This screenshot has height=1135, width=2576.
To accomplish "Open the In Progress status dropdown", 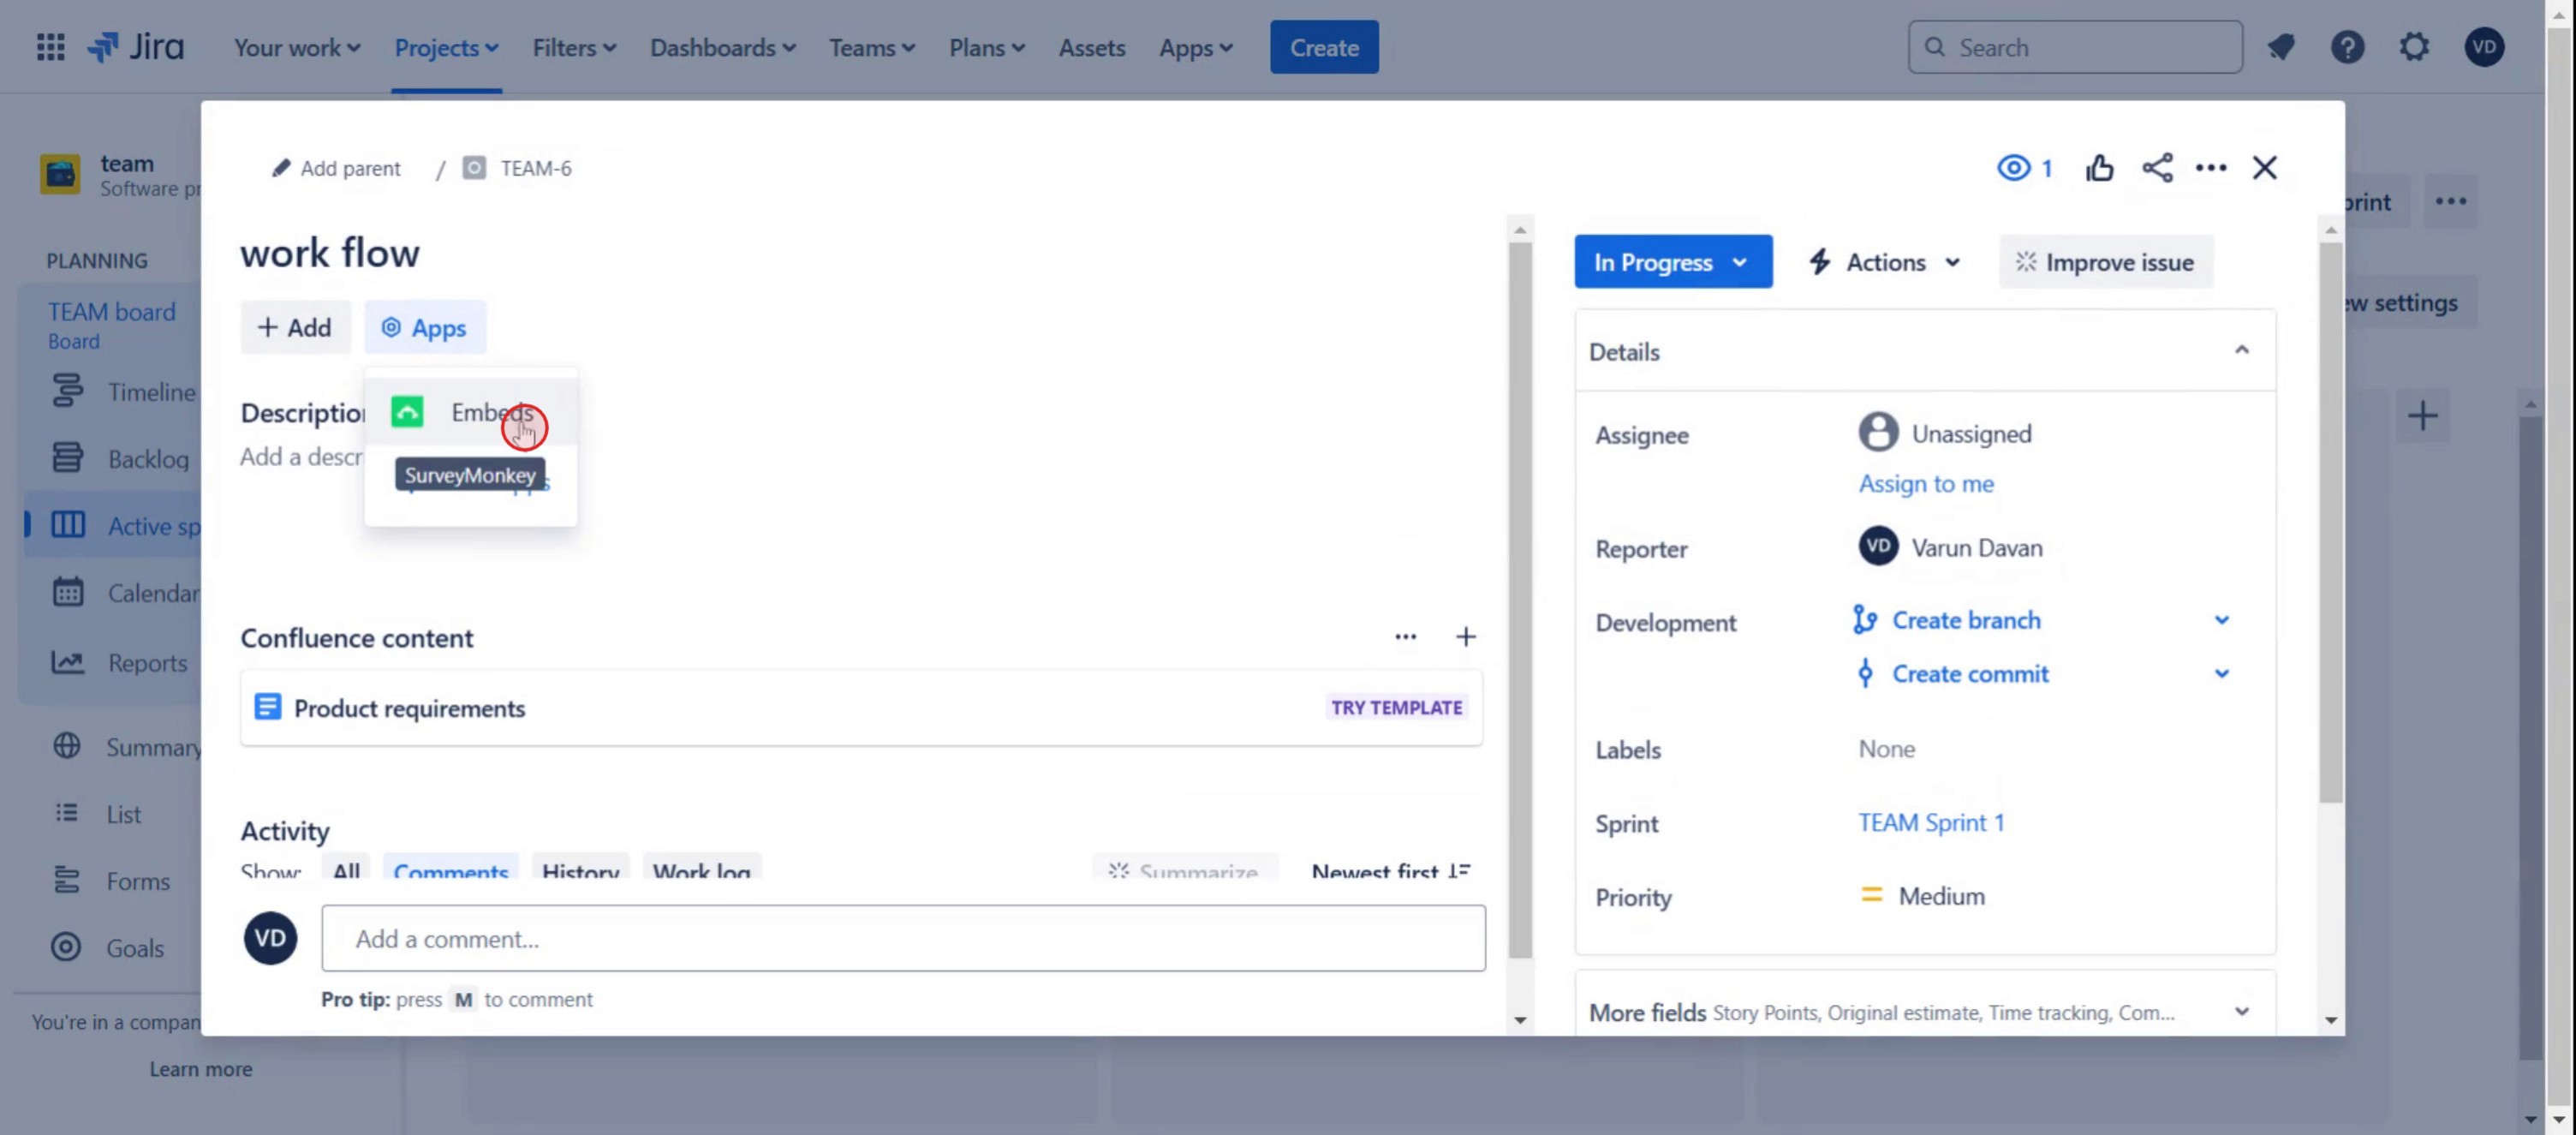I will coord(1672,262).
